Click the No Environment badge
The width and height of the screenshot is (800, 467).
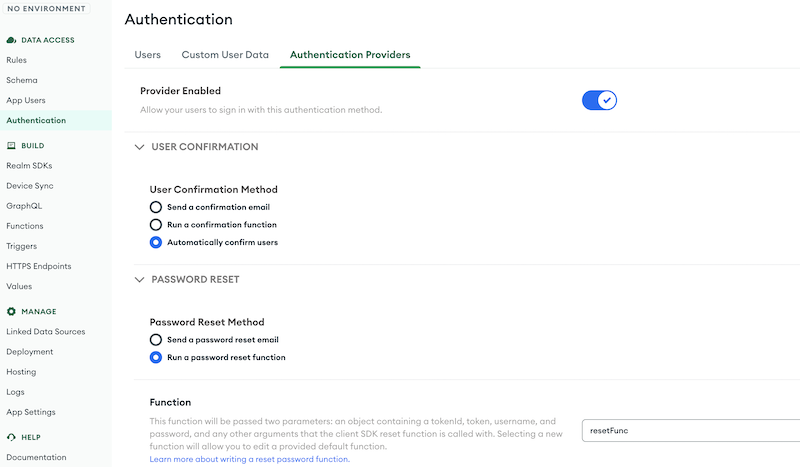(46, 8)
